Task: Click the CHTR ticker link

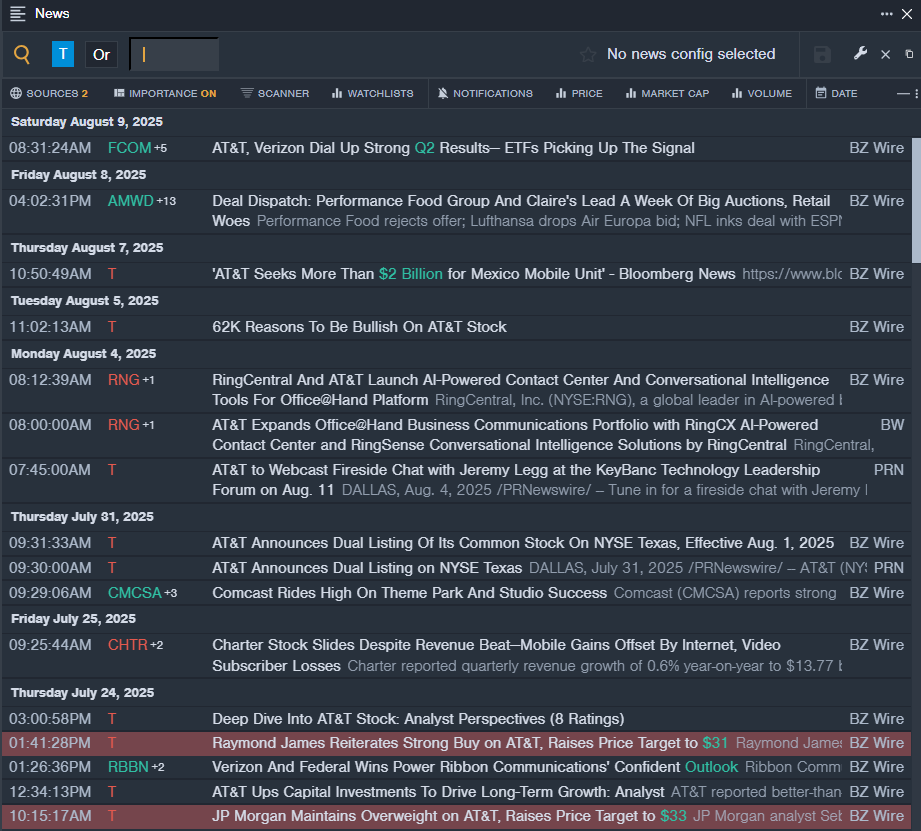Action: [x=127, y=645]
